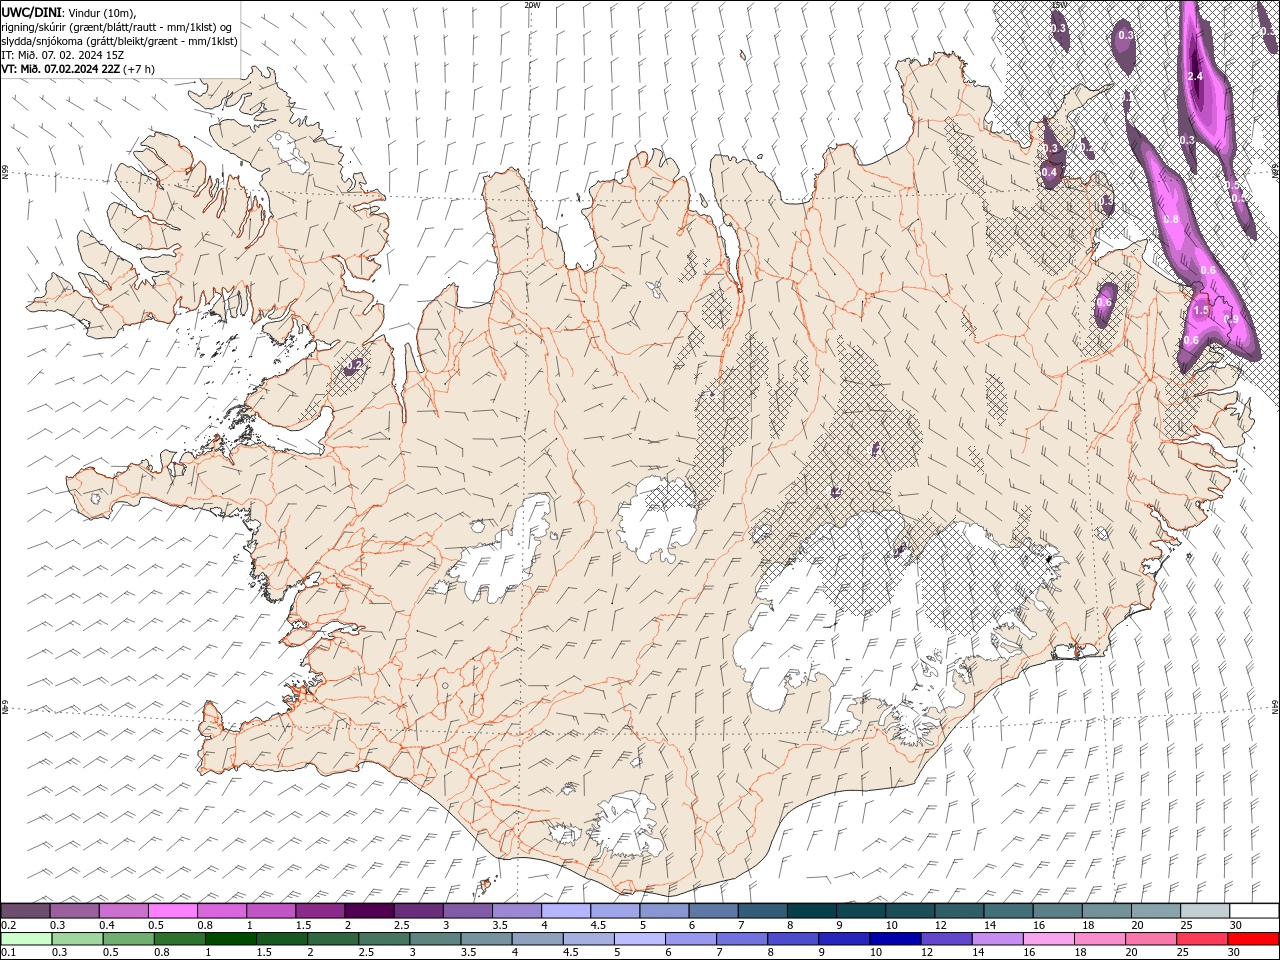Click the 'UWC/DINI' title in header
The image size is (1280, 960).
pos(32,12)
